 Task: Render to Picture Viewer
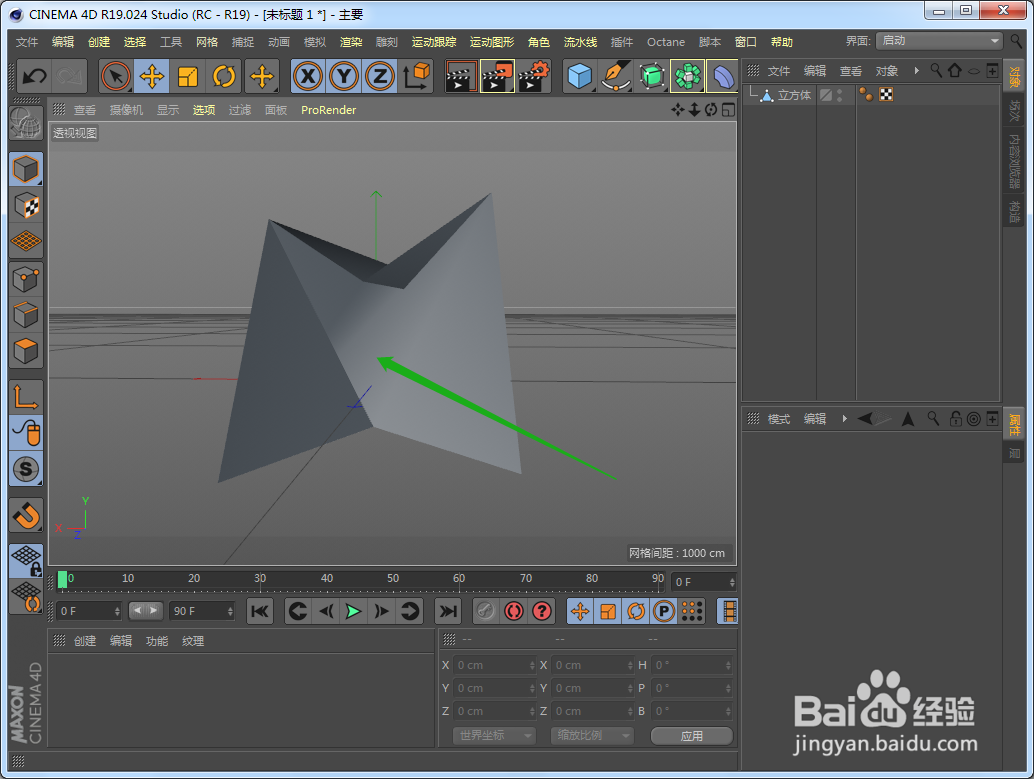pos(497,77)
